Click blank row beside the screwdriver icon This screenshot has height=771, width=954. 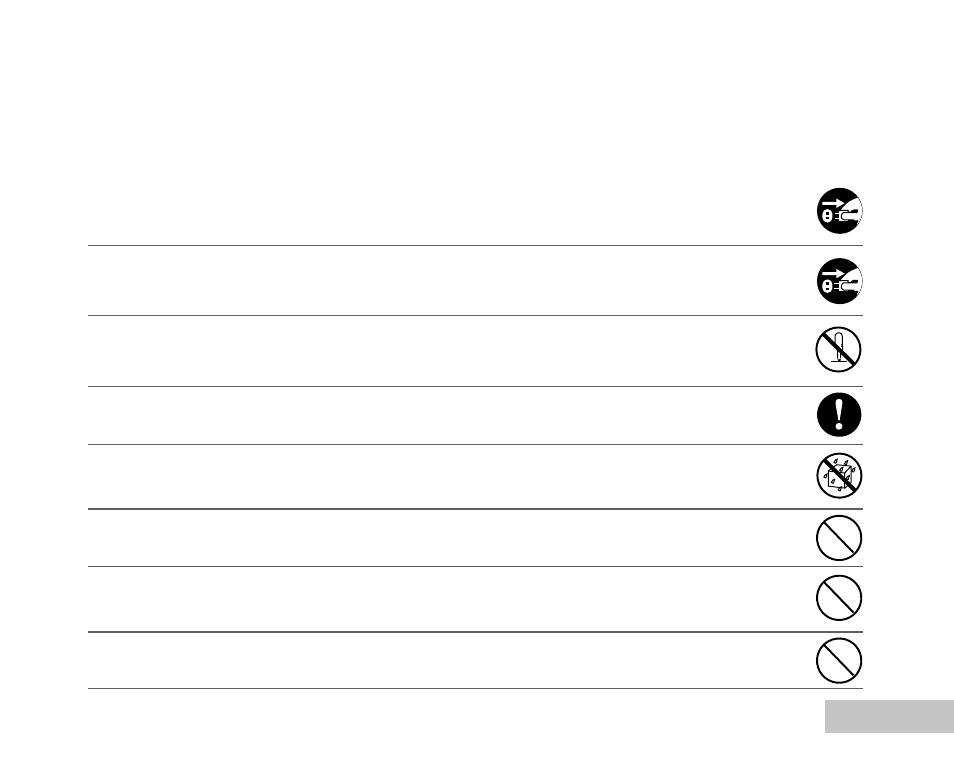click(451, 351)
